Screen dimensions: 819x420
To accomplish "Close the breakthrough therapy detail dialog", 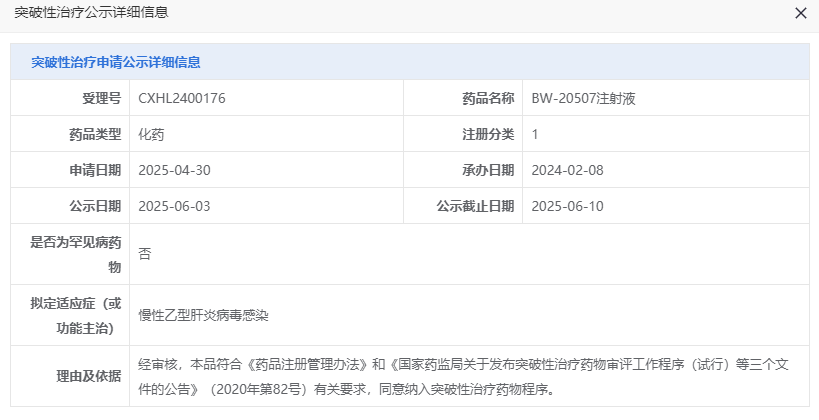I will [x=801, y=14].
